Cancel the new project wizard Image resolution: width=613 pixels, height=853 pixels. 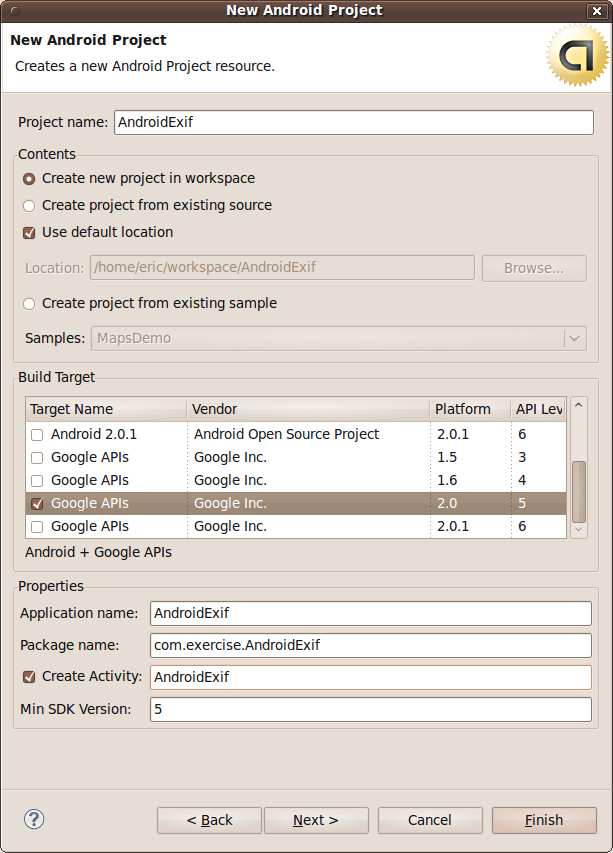pyautogui.click(x=430, y=820)
